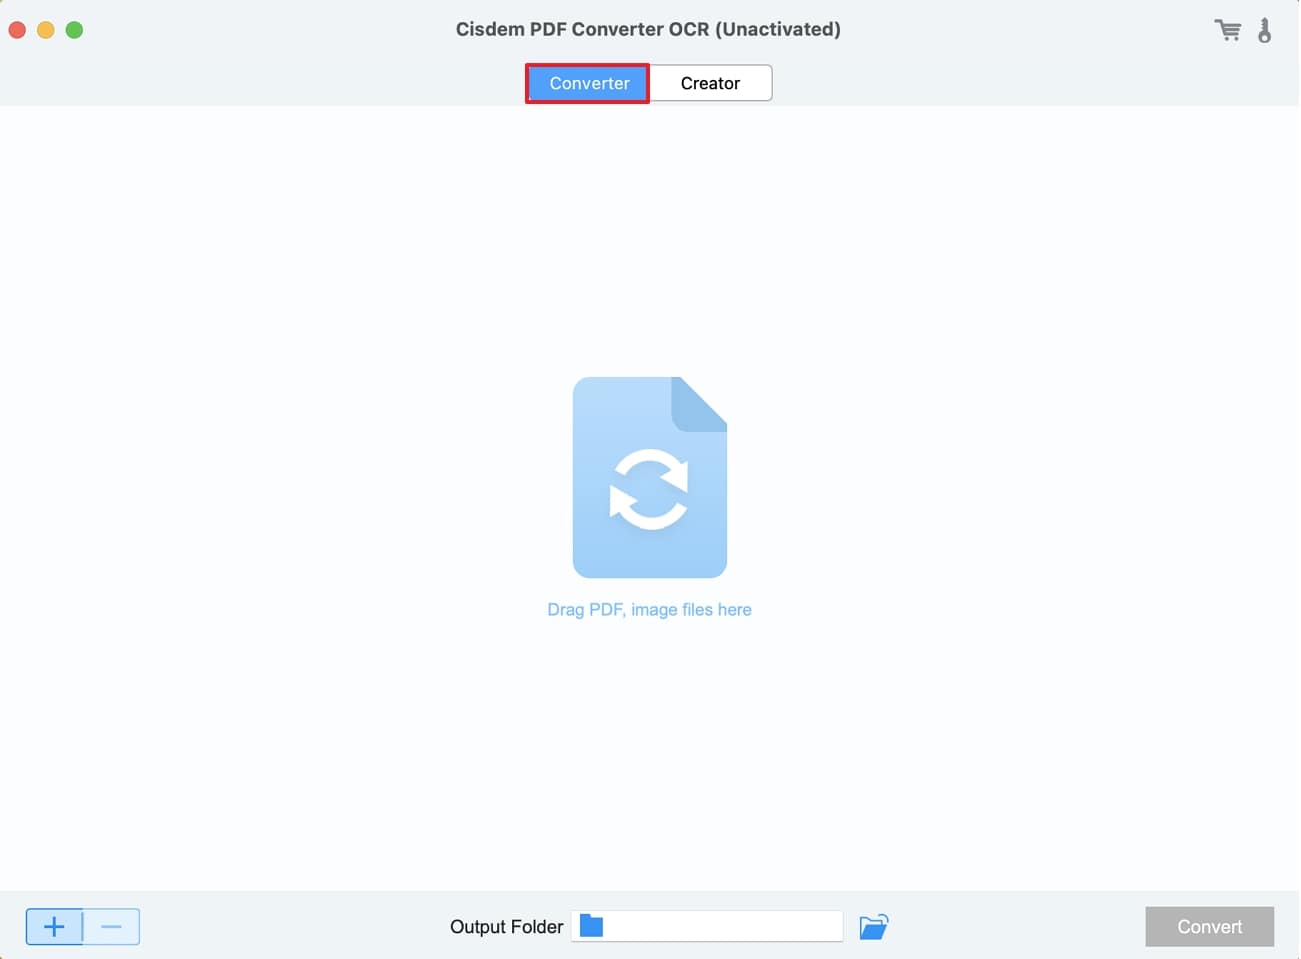Add files with the plus button
This screenshot has height=959, width=1301.
tap(54, 927)
